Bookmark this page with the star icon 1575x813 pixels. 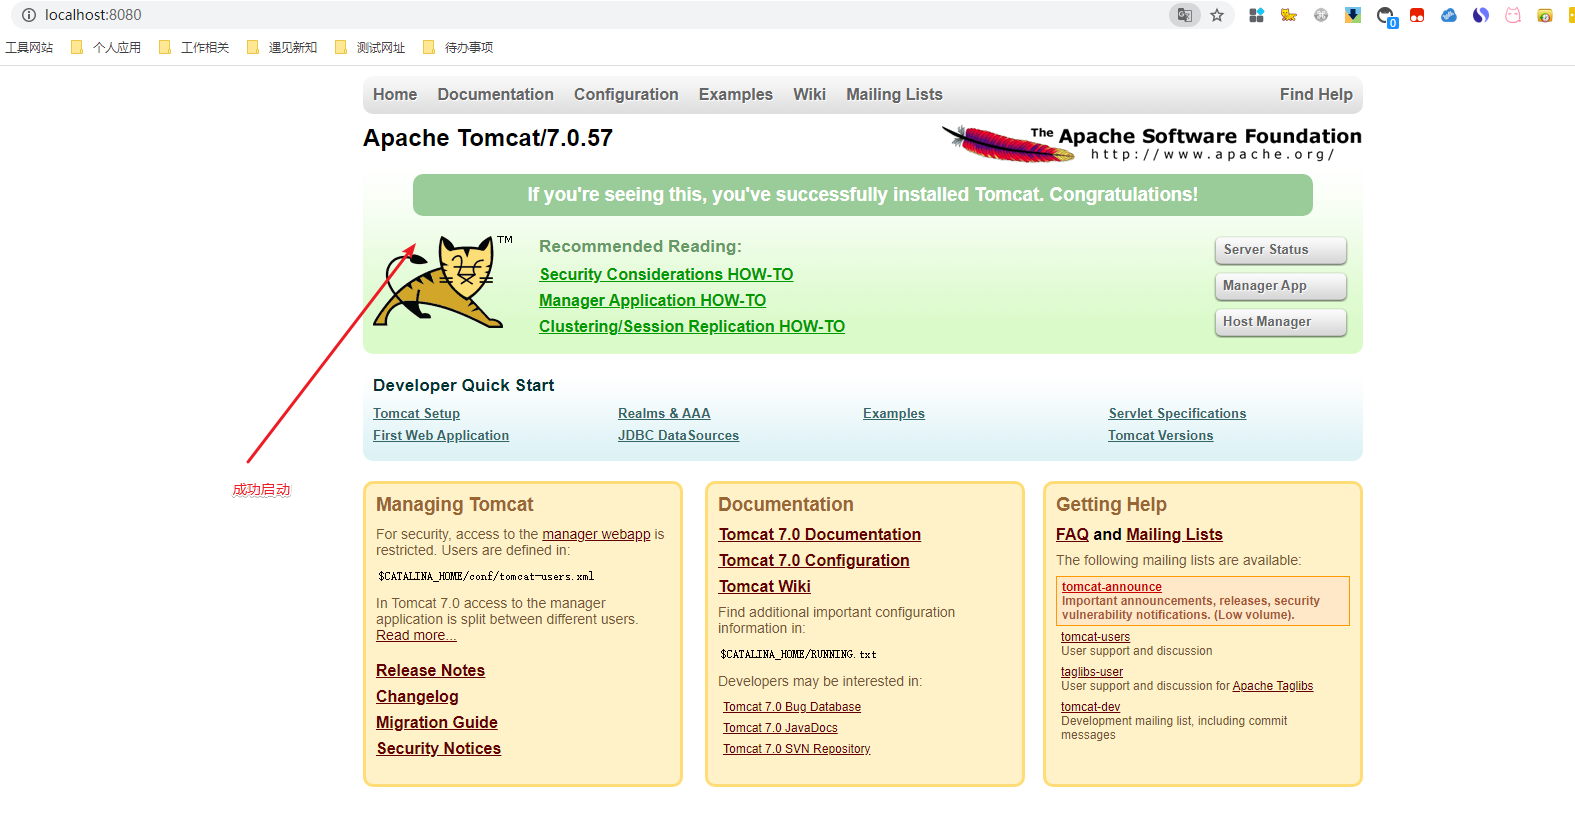(x=1217, y=15)
